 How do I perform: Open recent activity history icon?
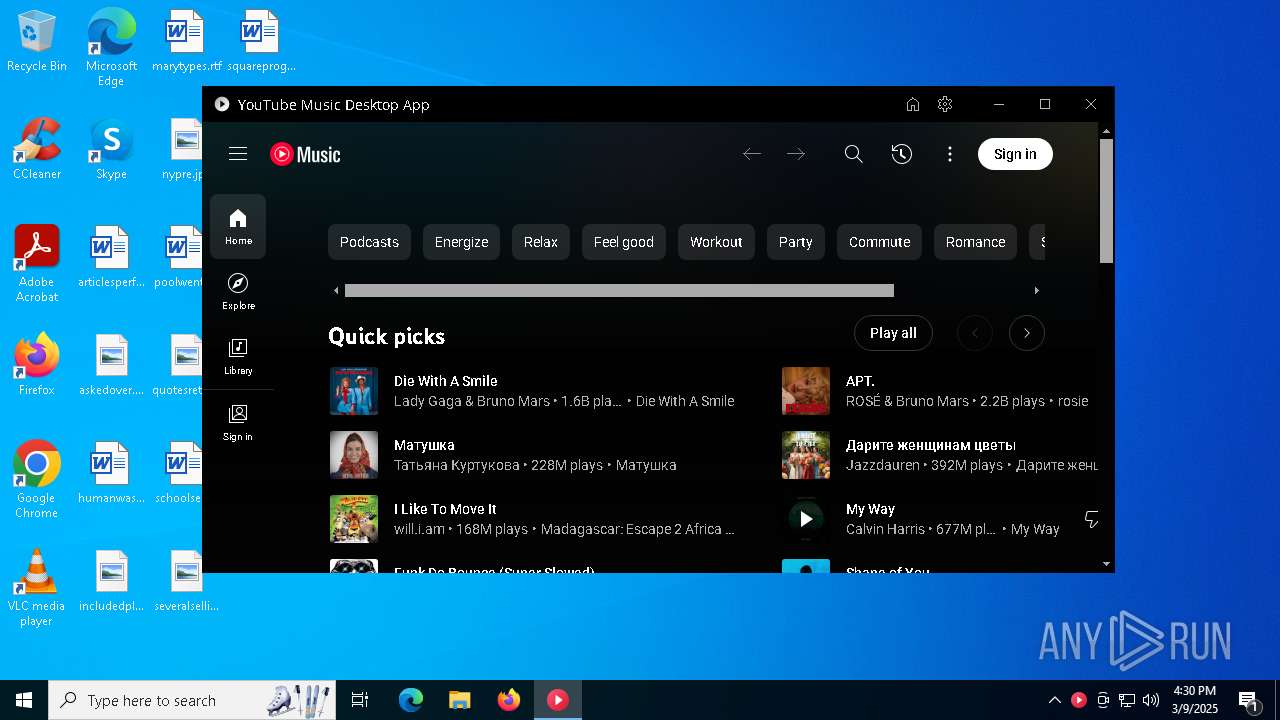tap(902, 154)
